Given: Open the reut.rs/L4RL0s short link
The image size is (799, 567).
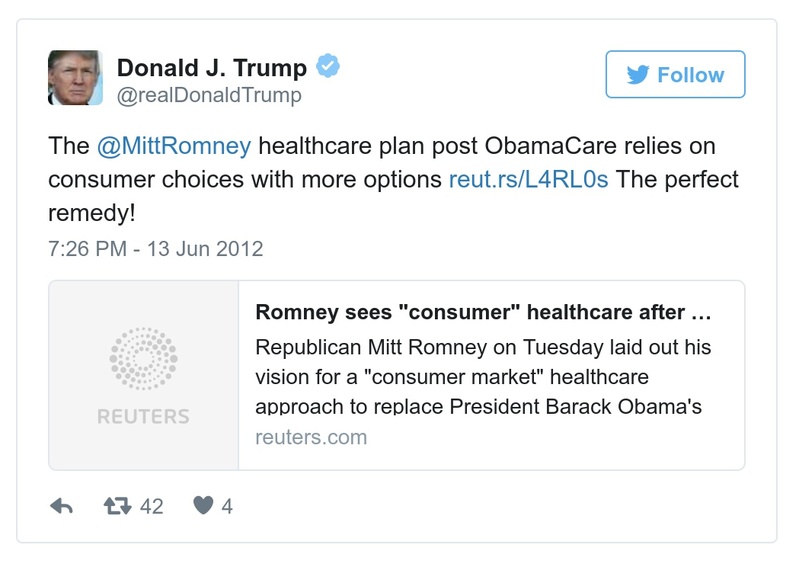Looking at the screenshot, I should tap(528, 180).
